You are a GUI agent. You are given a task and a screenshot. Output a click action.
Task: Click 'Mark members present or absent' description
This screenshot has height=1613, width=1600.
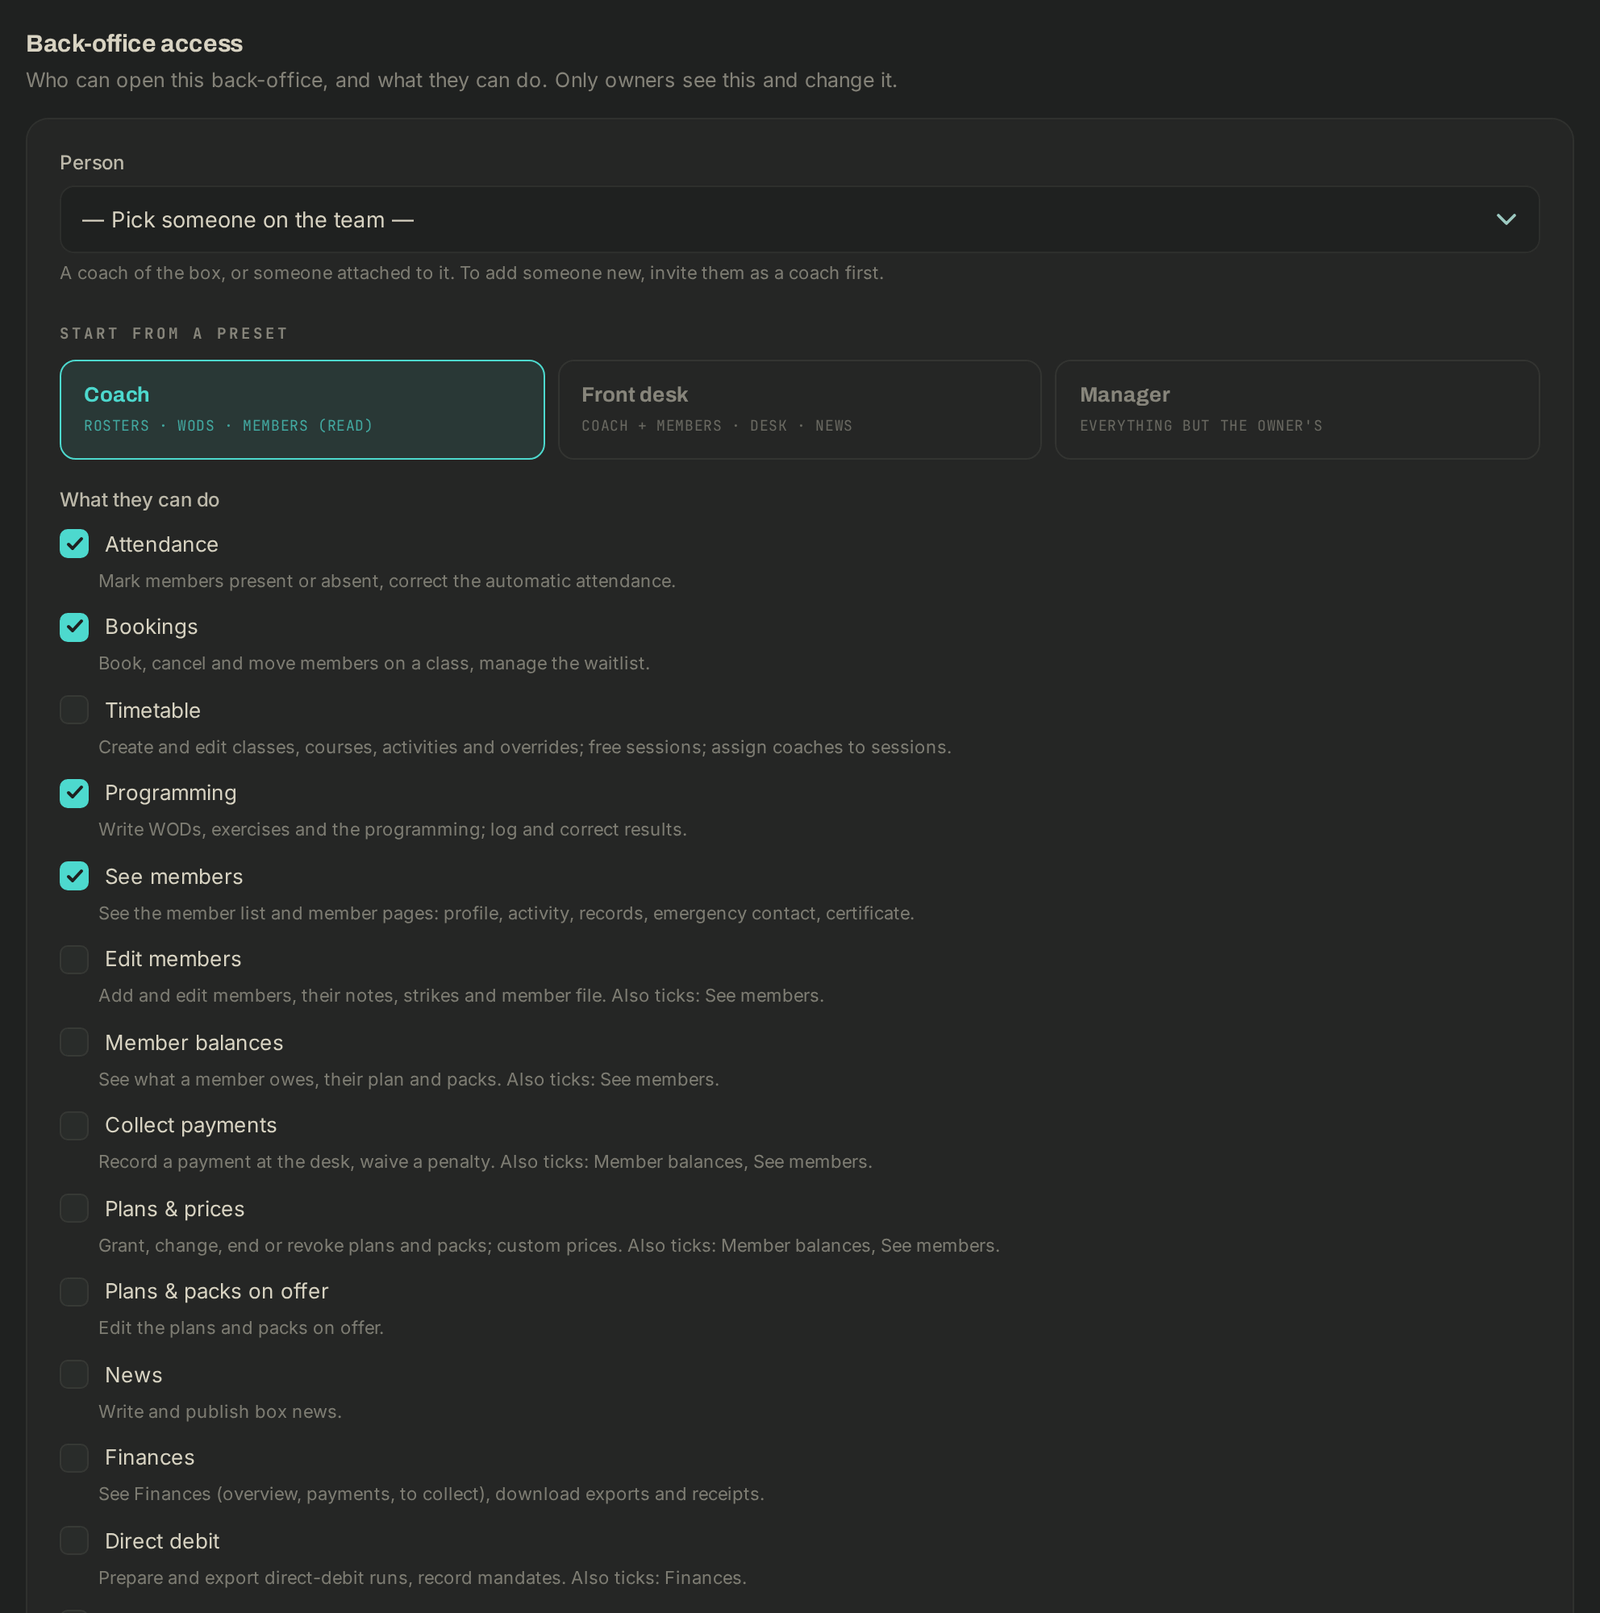click(387, 581)
